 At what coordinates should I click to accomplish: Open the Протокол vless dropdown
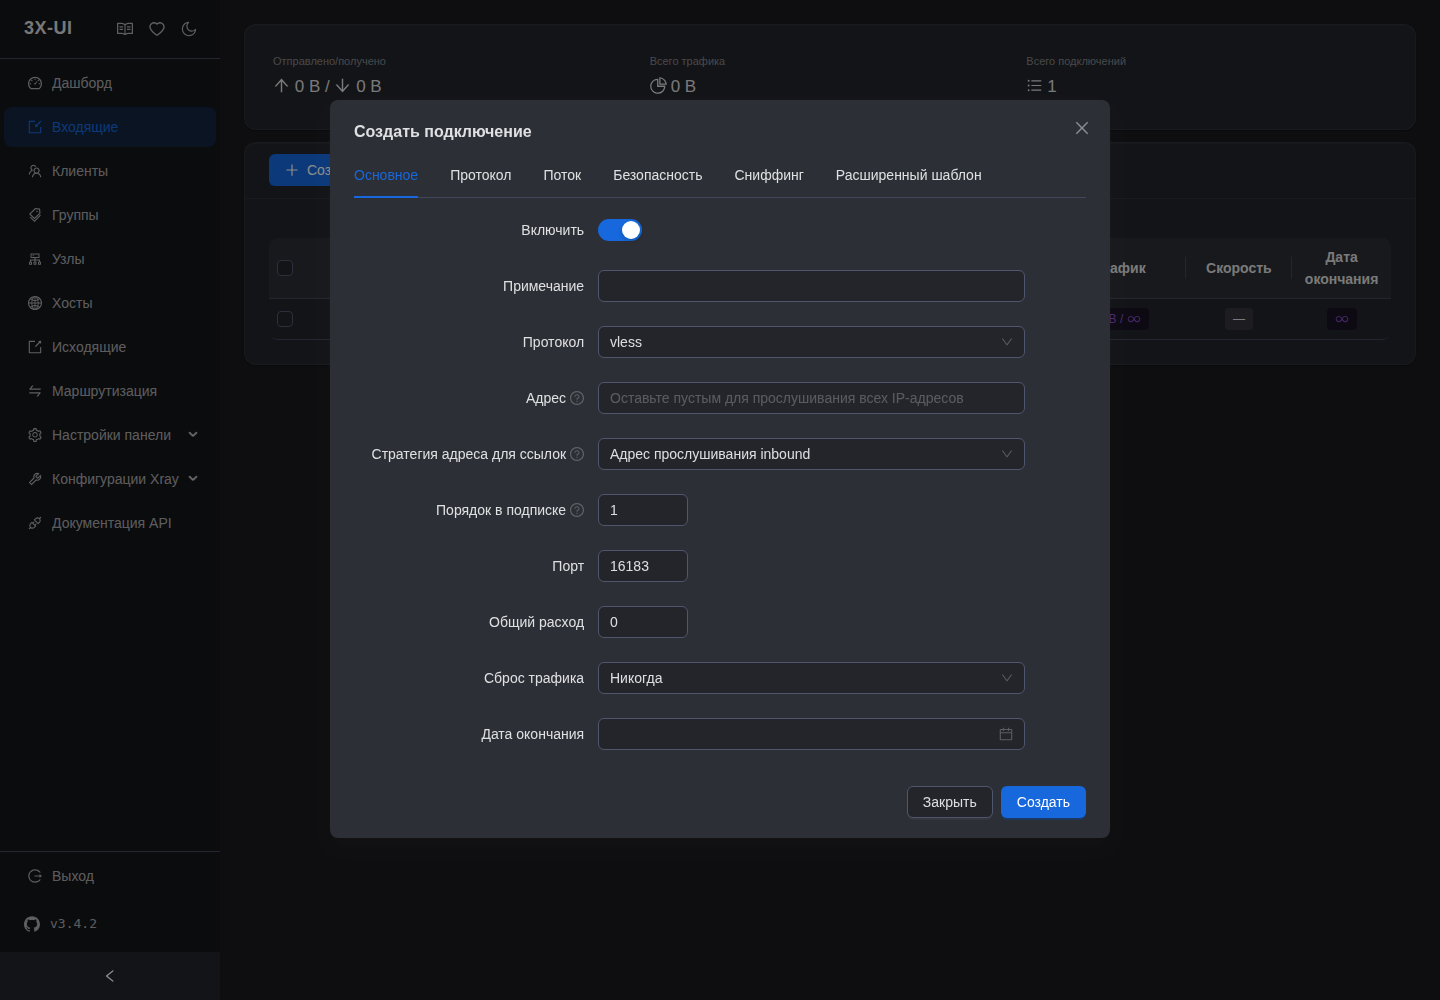point(811,342)
